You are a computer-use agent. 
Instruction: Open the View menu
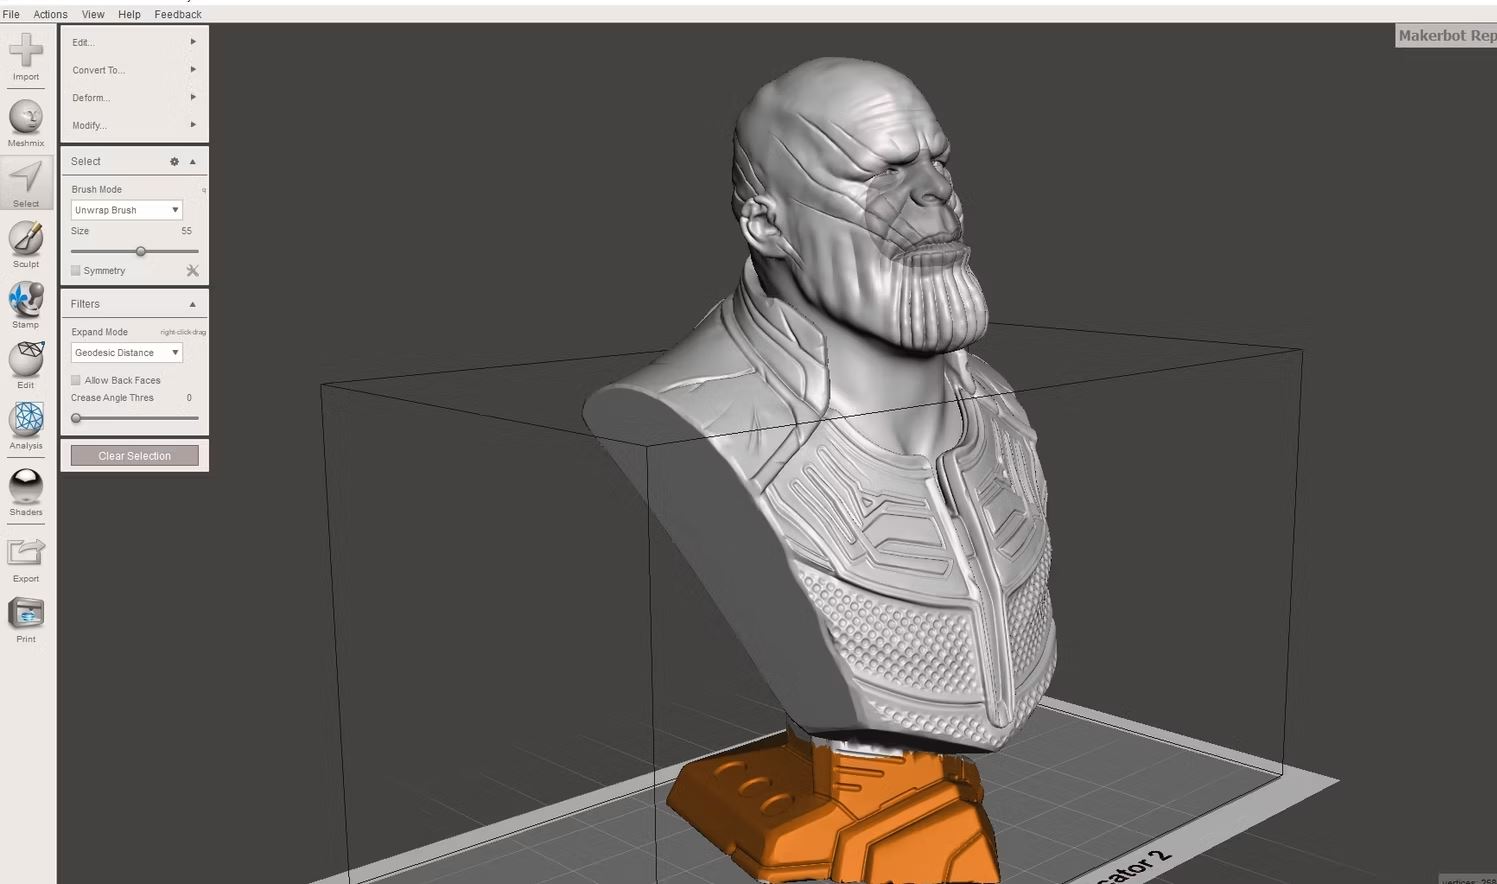pos(93,14)
